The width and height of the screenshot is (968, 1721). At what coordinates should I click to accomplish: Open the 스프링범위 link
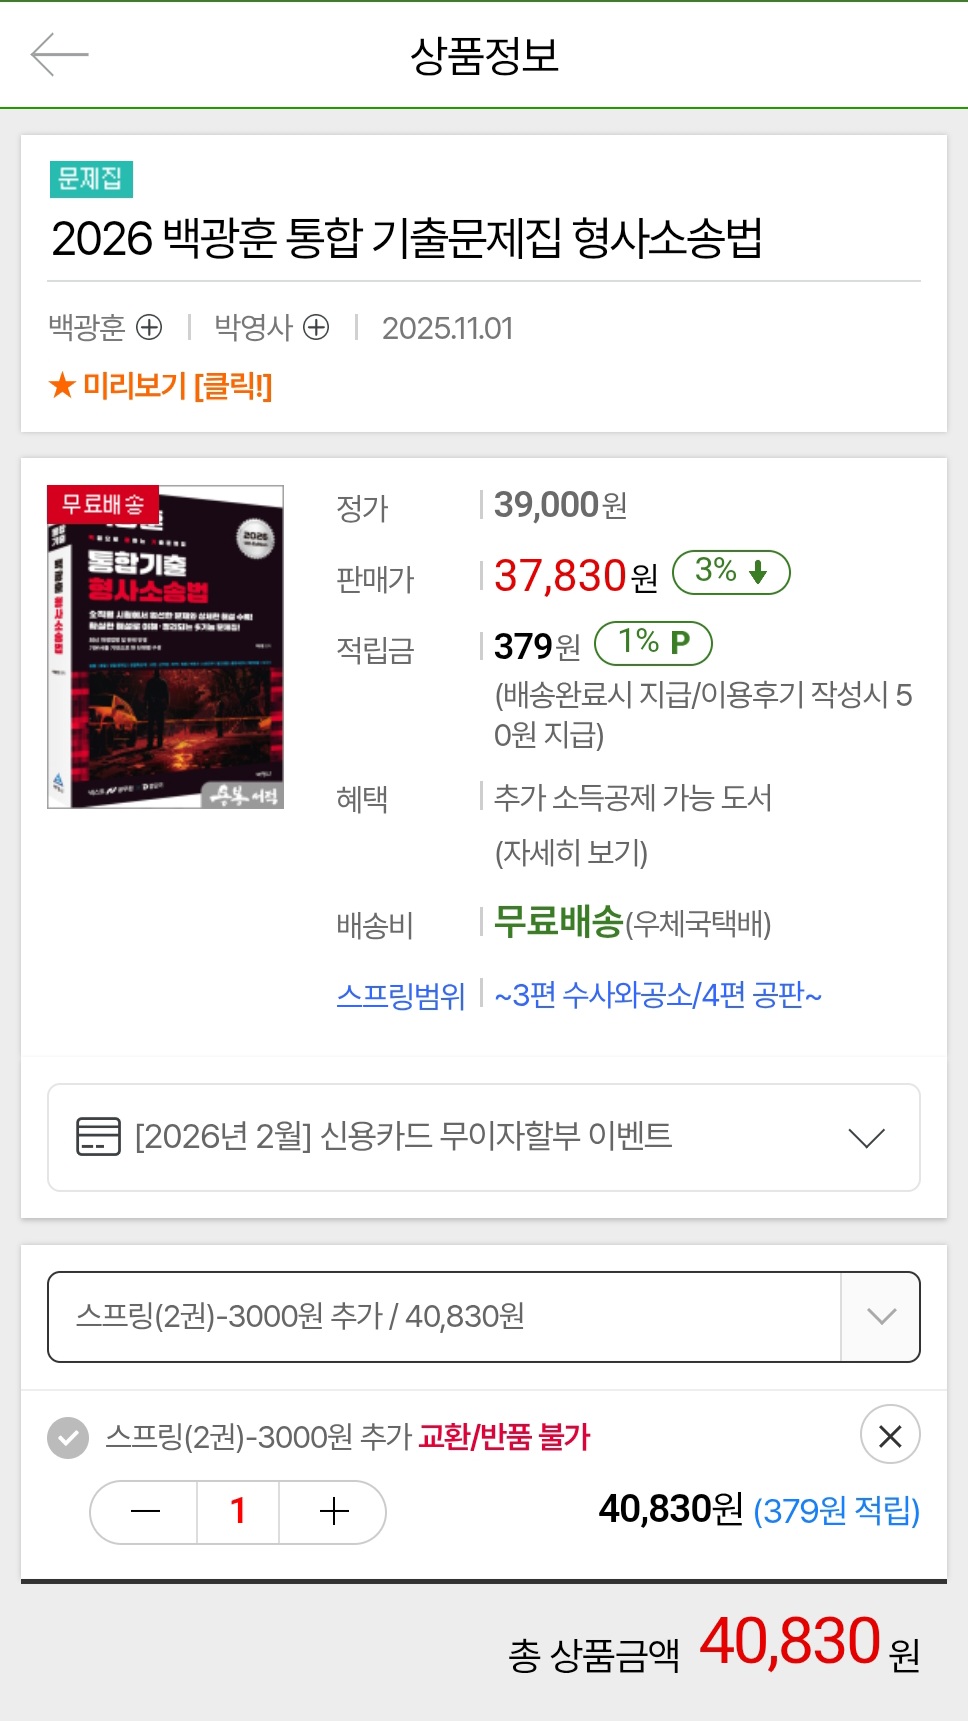pos(401,995)
